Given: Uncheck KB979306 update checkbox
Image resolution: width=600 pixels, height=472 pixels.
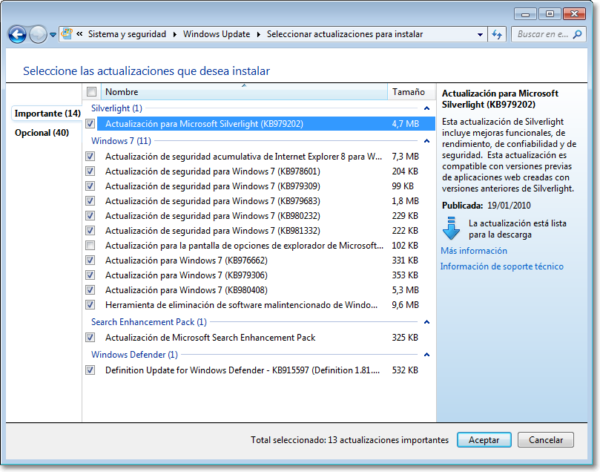Looking at the screenshot, I should click(90, 275).
